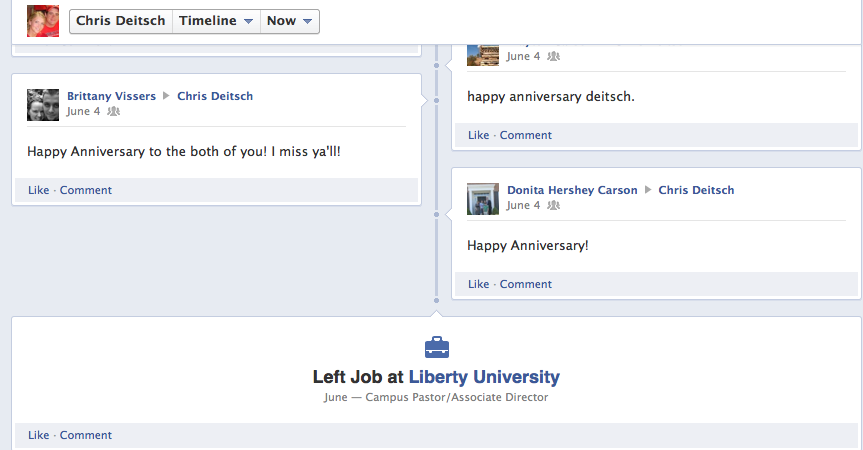This screenshot has width=863, height=450.
Task: Expand the Now date dropdown
Action: click(290, 21)
